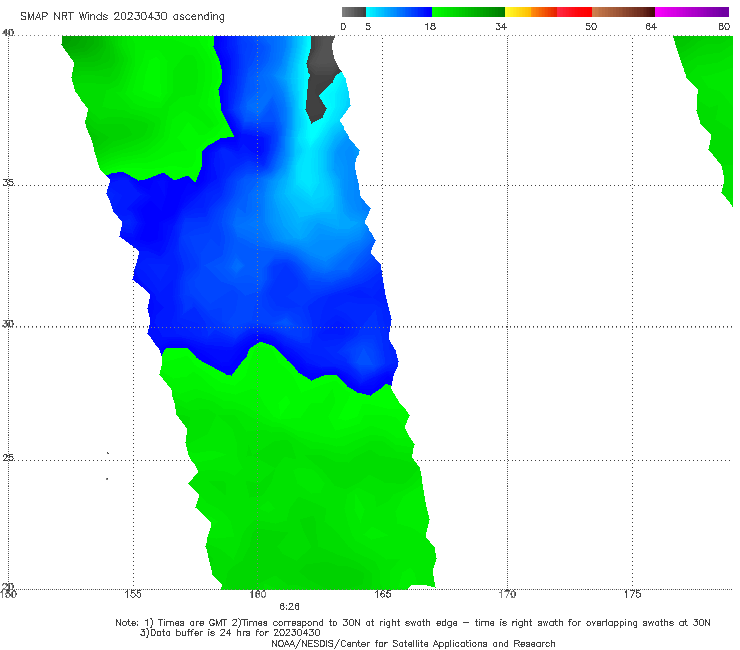740x650 pixels.
Task: Click longitude label '155' on the bottom axis
Action: [x=133, y=594]
